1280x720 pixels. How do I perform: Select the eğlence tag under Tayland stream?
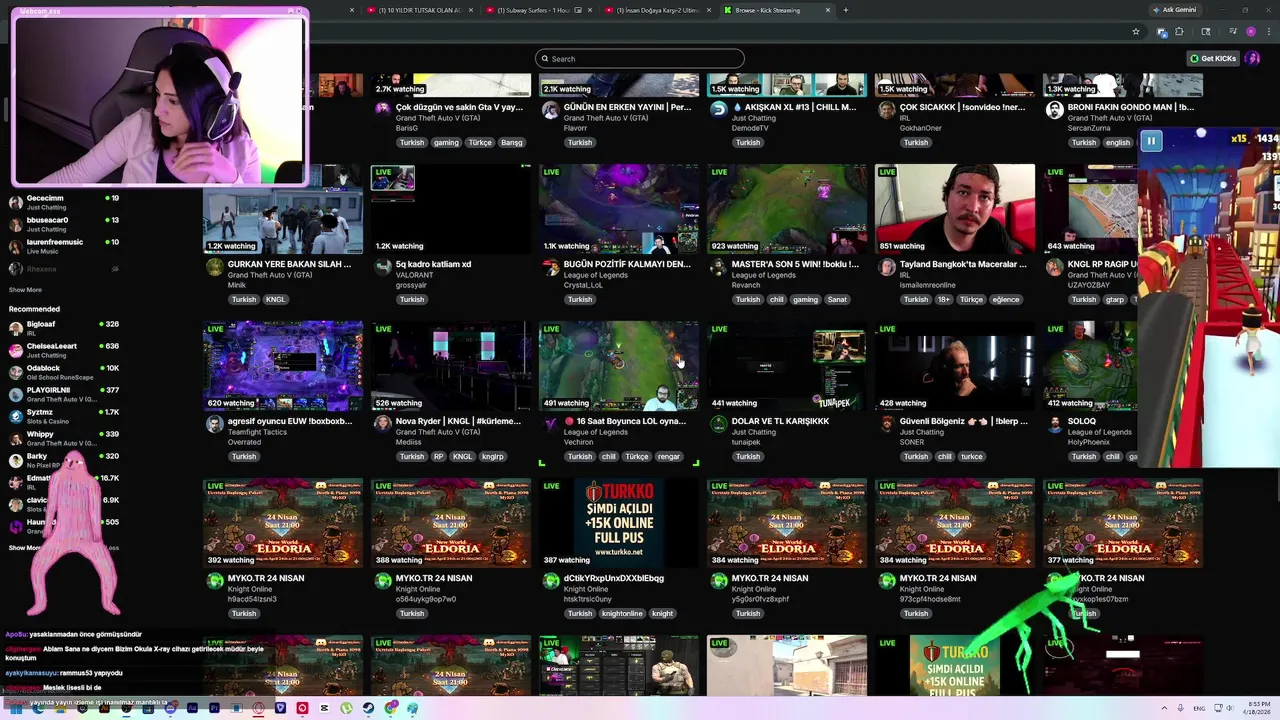1006,299
